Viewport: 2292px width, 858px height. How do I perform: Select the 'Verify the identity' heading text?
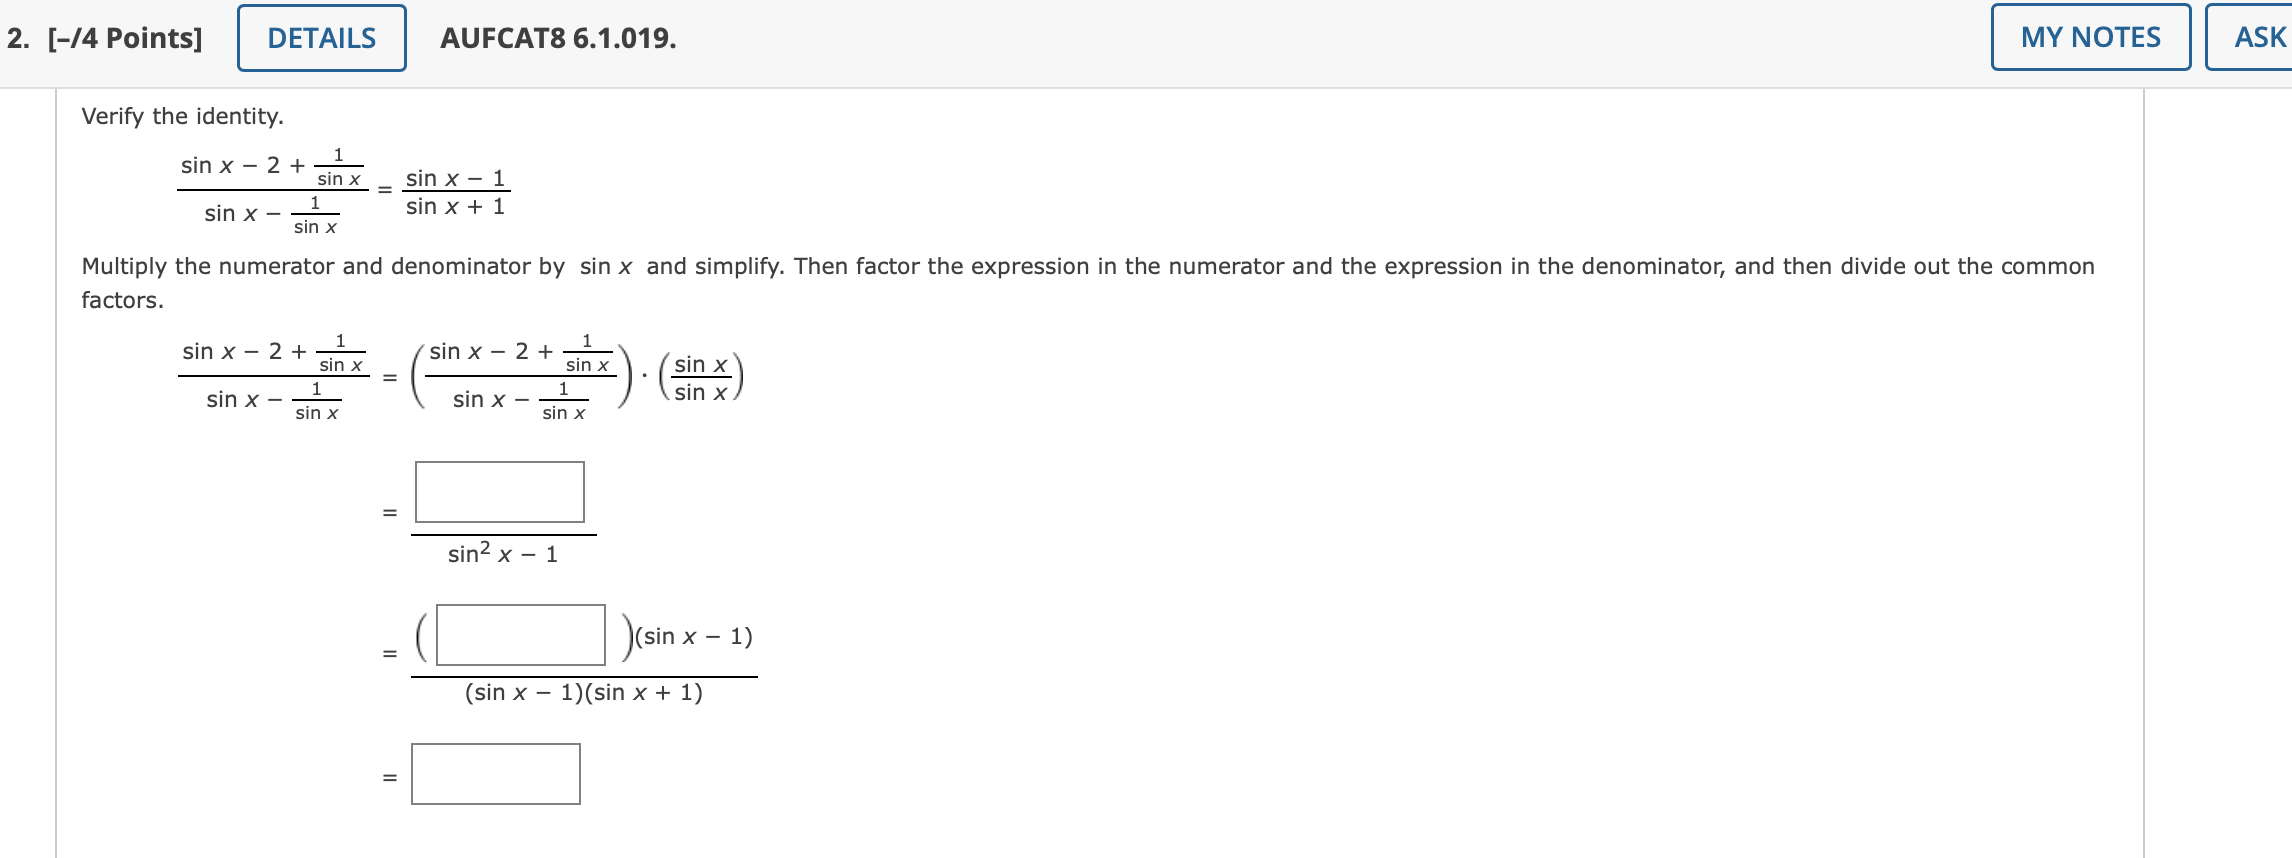pyautogui.click(x=181, y=116)
